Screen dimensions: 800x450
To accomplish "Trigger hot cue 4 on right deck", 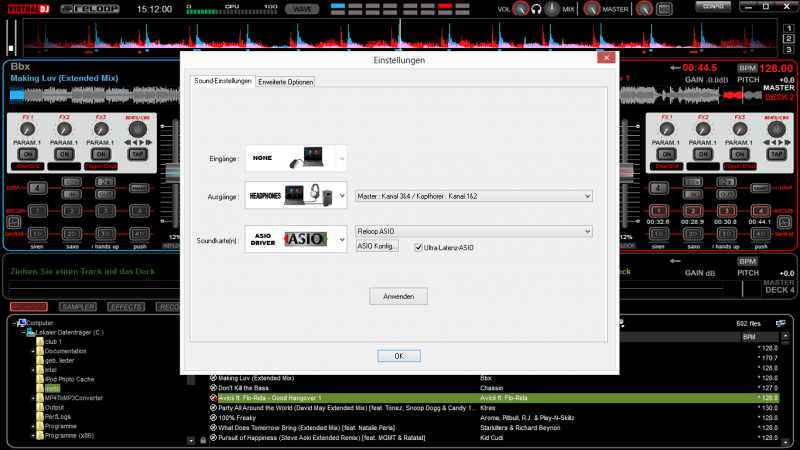I will [760, 211].
